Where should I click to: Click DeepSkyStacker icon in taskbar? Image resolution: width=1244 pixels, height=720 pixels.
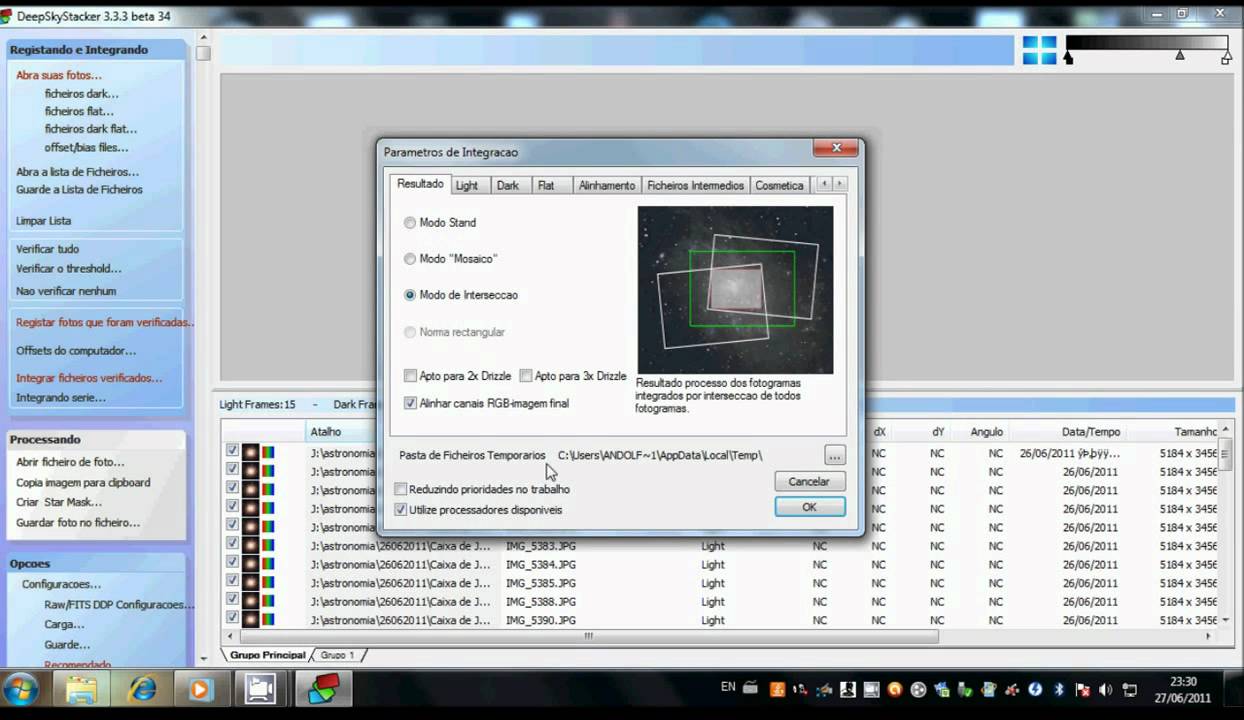(322, 689)
